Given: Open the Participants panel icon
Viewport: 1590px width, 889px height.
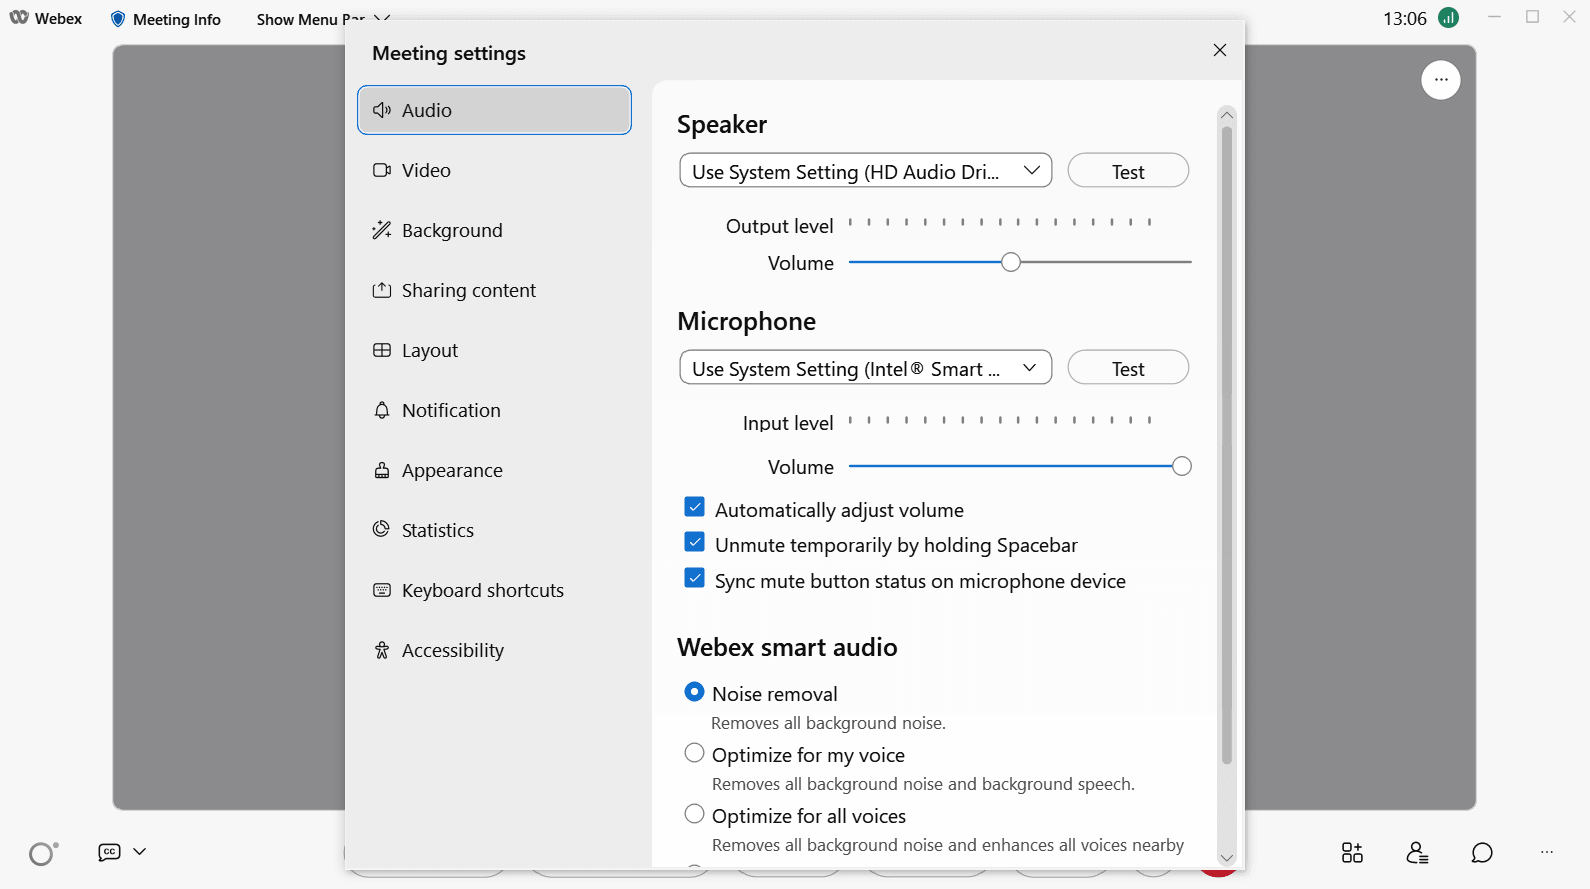Looking at the screenshot, I should pos(1417,852).
